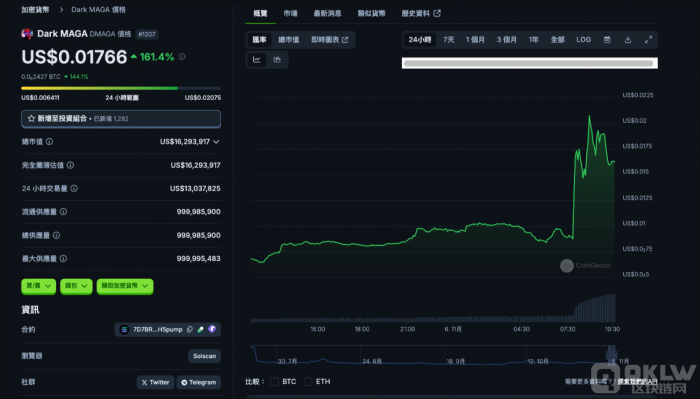Select the 總市值 chart mode

tap(289, 40)
